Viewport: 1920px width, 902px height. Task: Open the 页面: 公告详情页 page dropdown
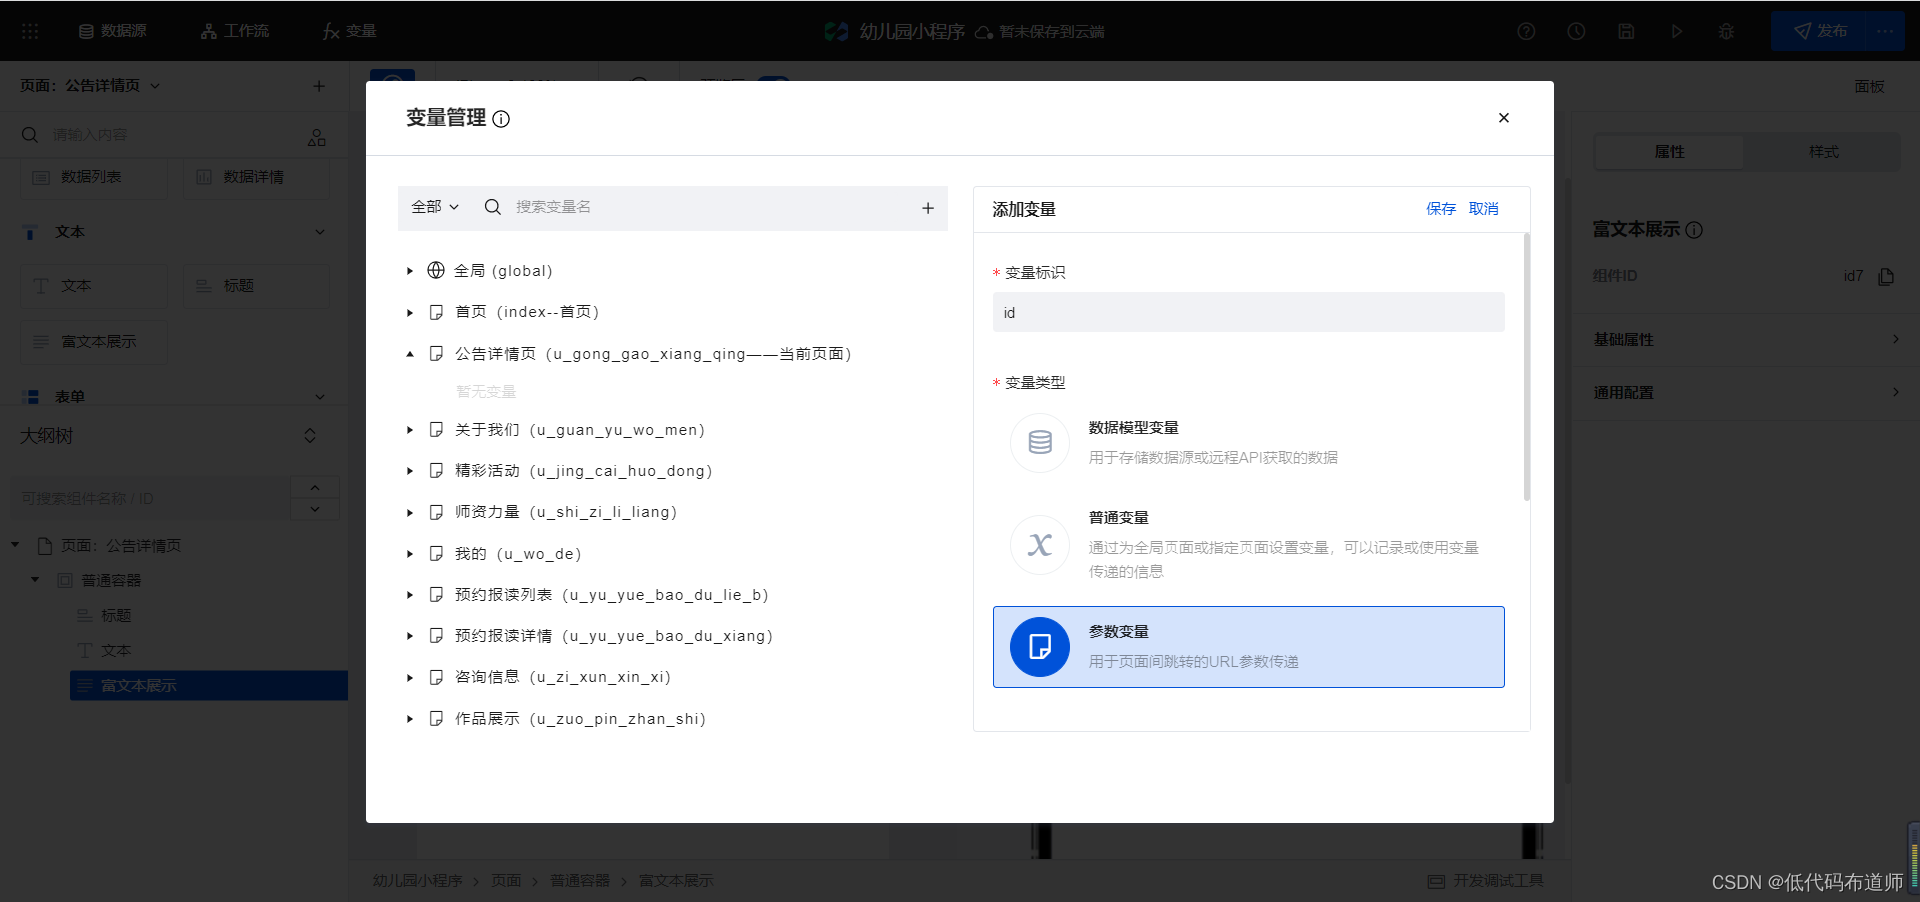click(90, 86)
